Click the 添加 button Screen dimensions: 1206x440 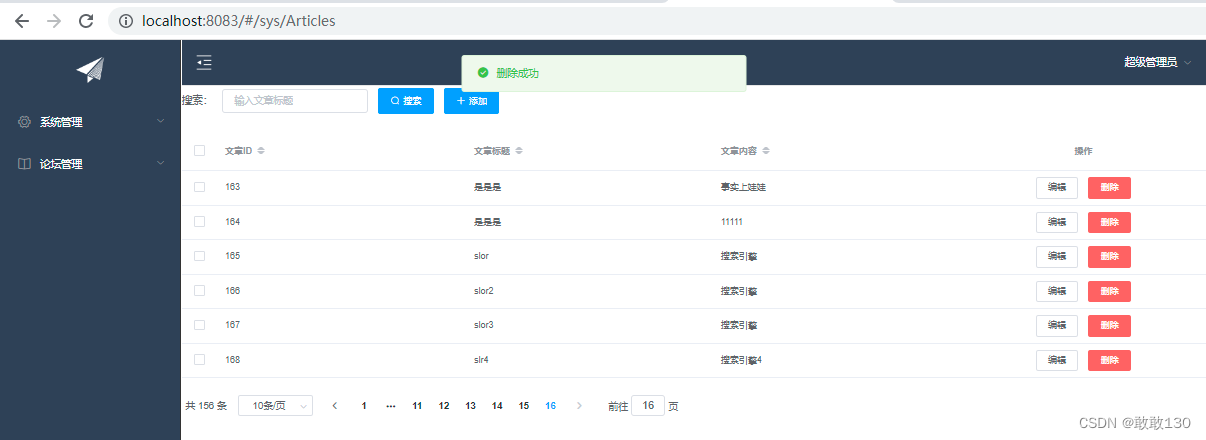pos(471,101)
